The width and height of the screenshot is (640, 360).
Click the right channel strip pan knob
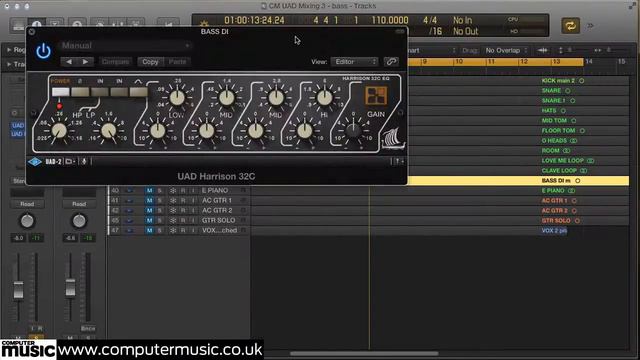(x=79, y=221)
